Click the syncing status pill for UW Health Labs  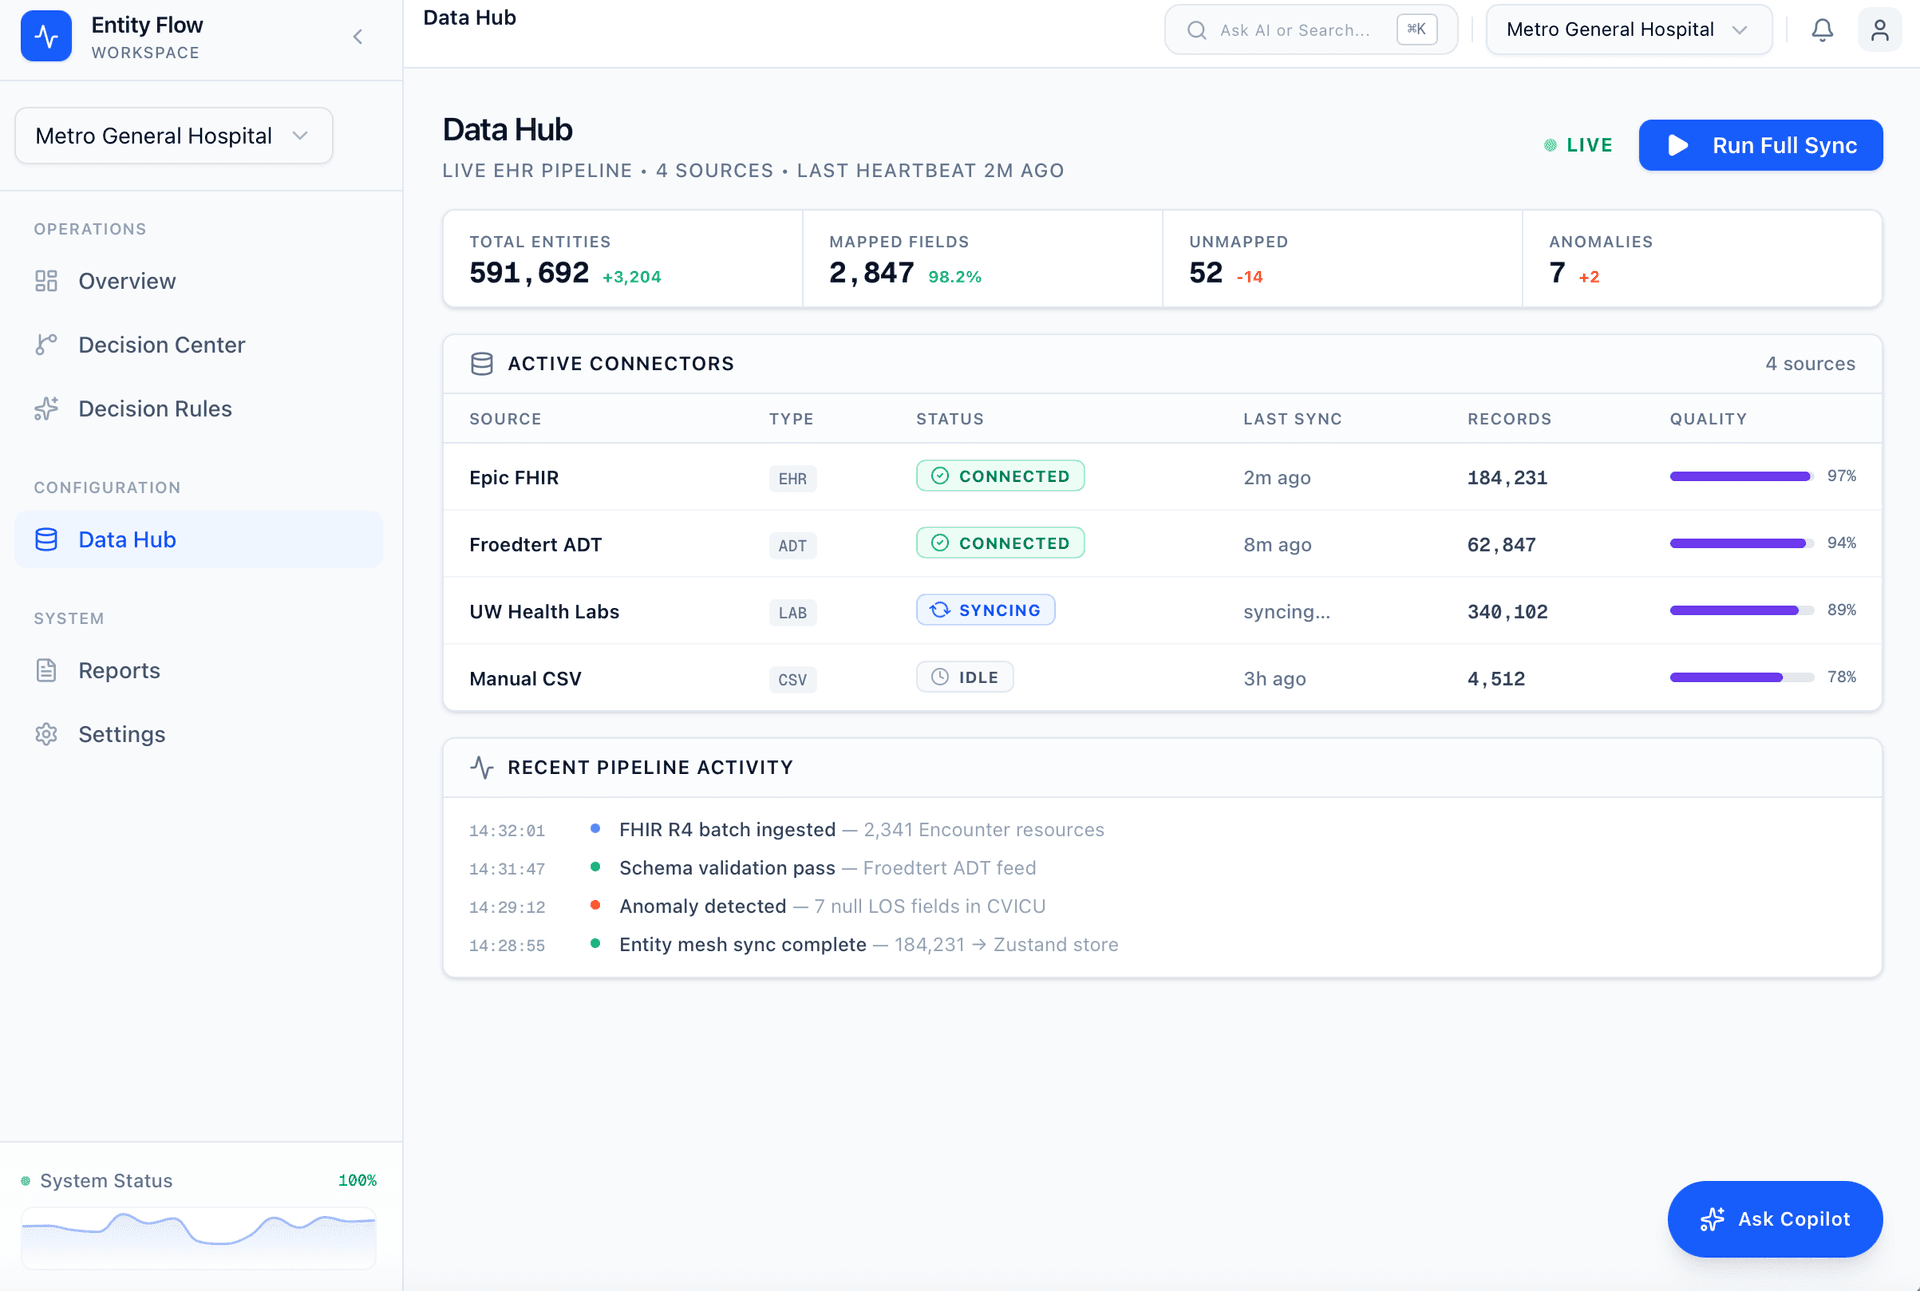[985, 609]
